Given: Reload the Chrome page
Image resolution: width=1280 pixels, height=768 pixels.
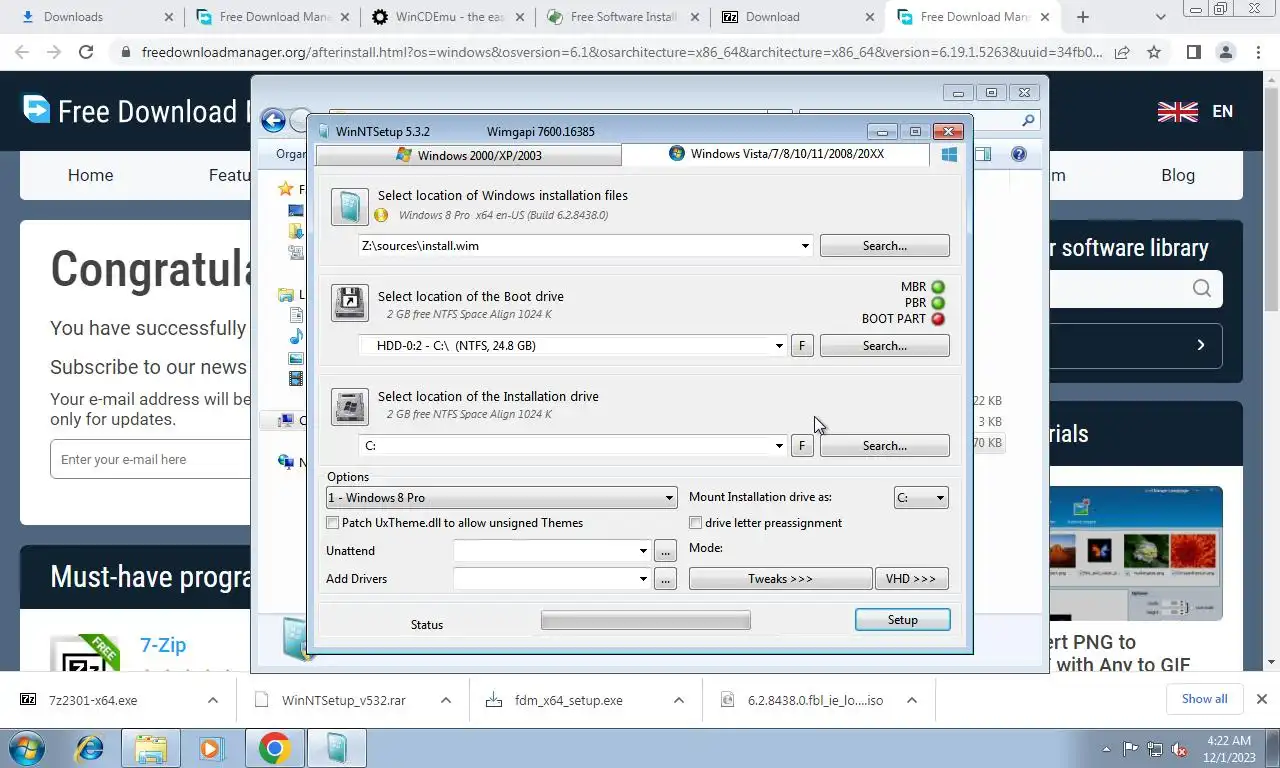Looking at the screenshot, I should click(x=86, y=52).
